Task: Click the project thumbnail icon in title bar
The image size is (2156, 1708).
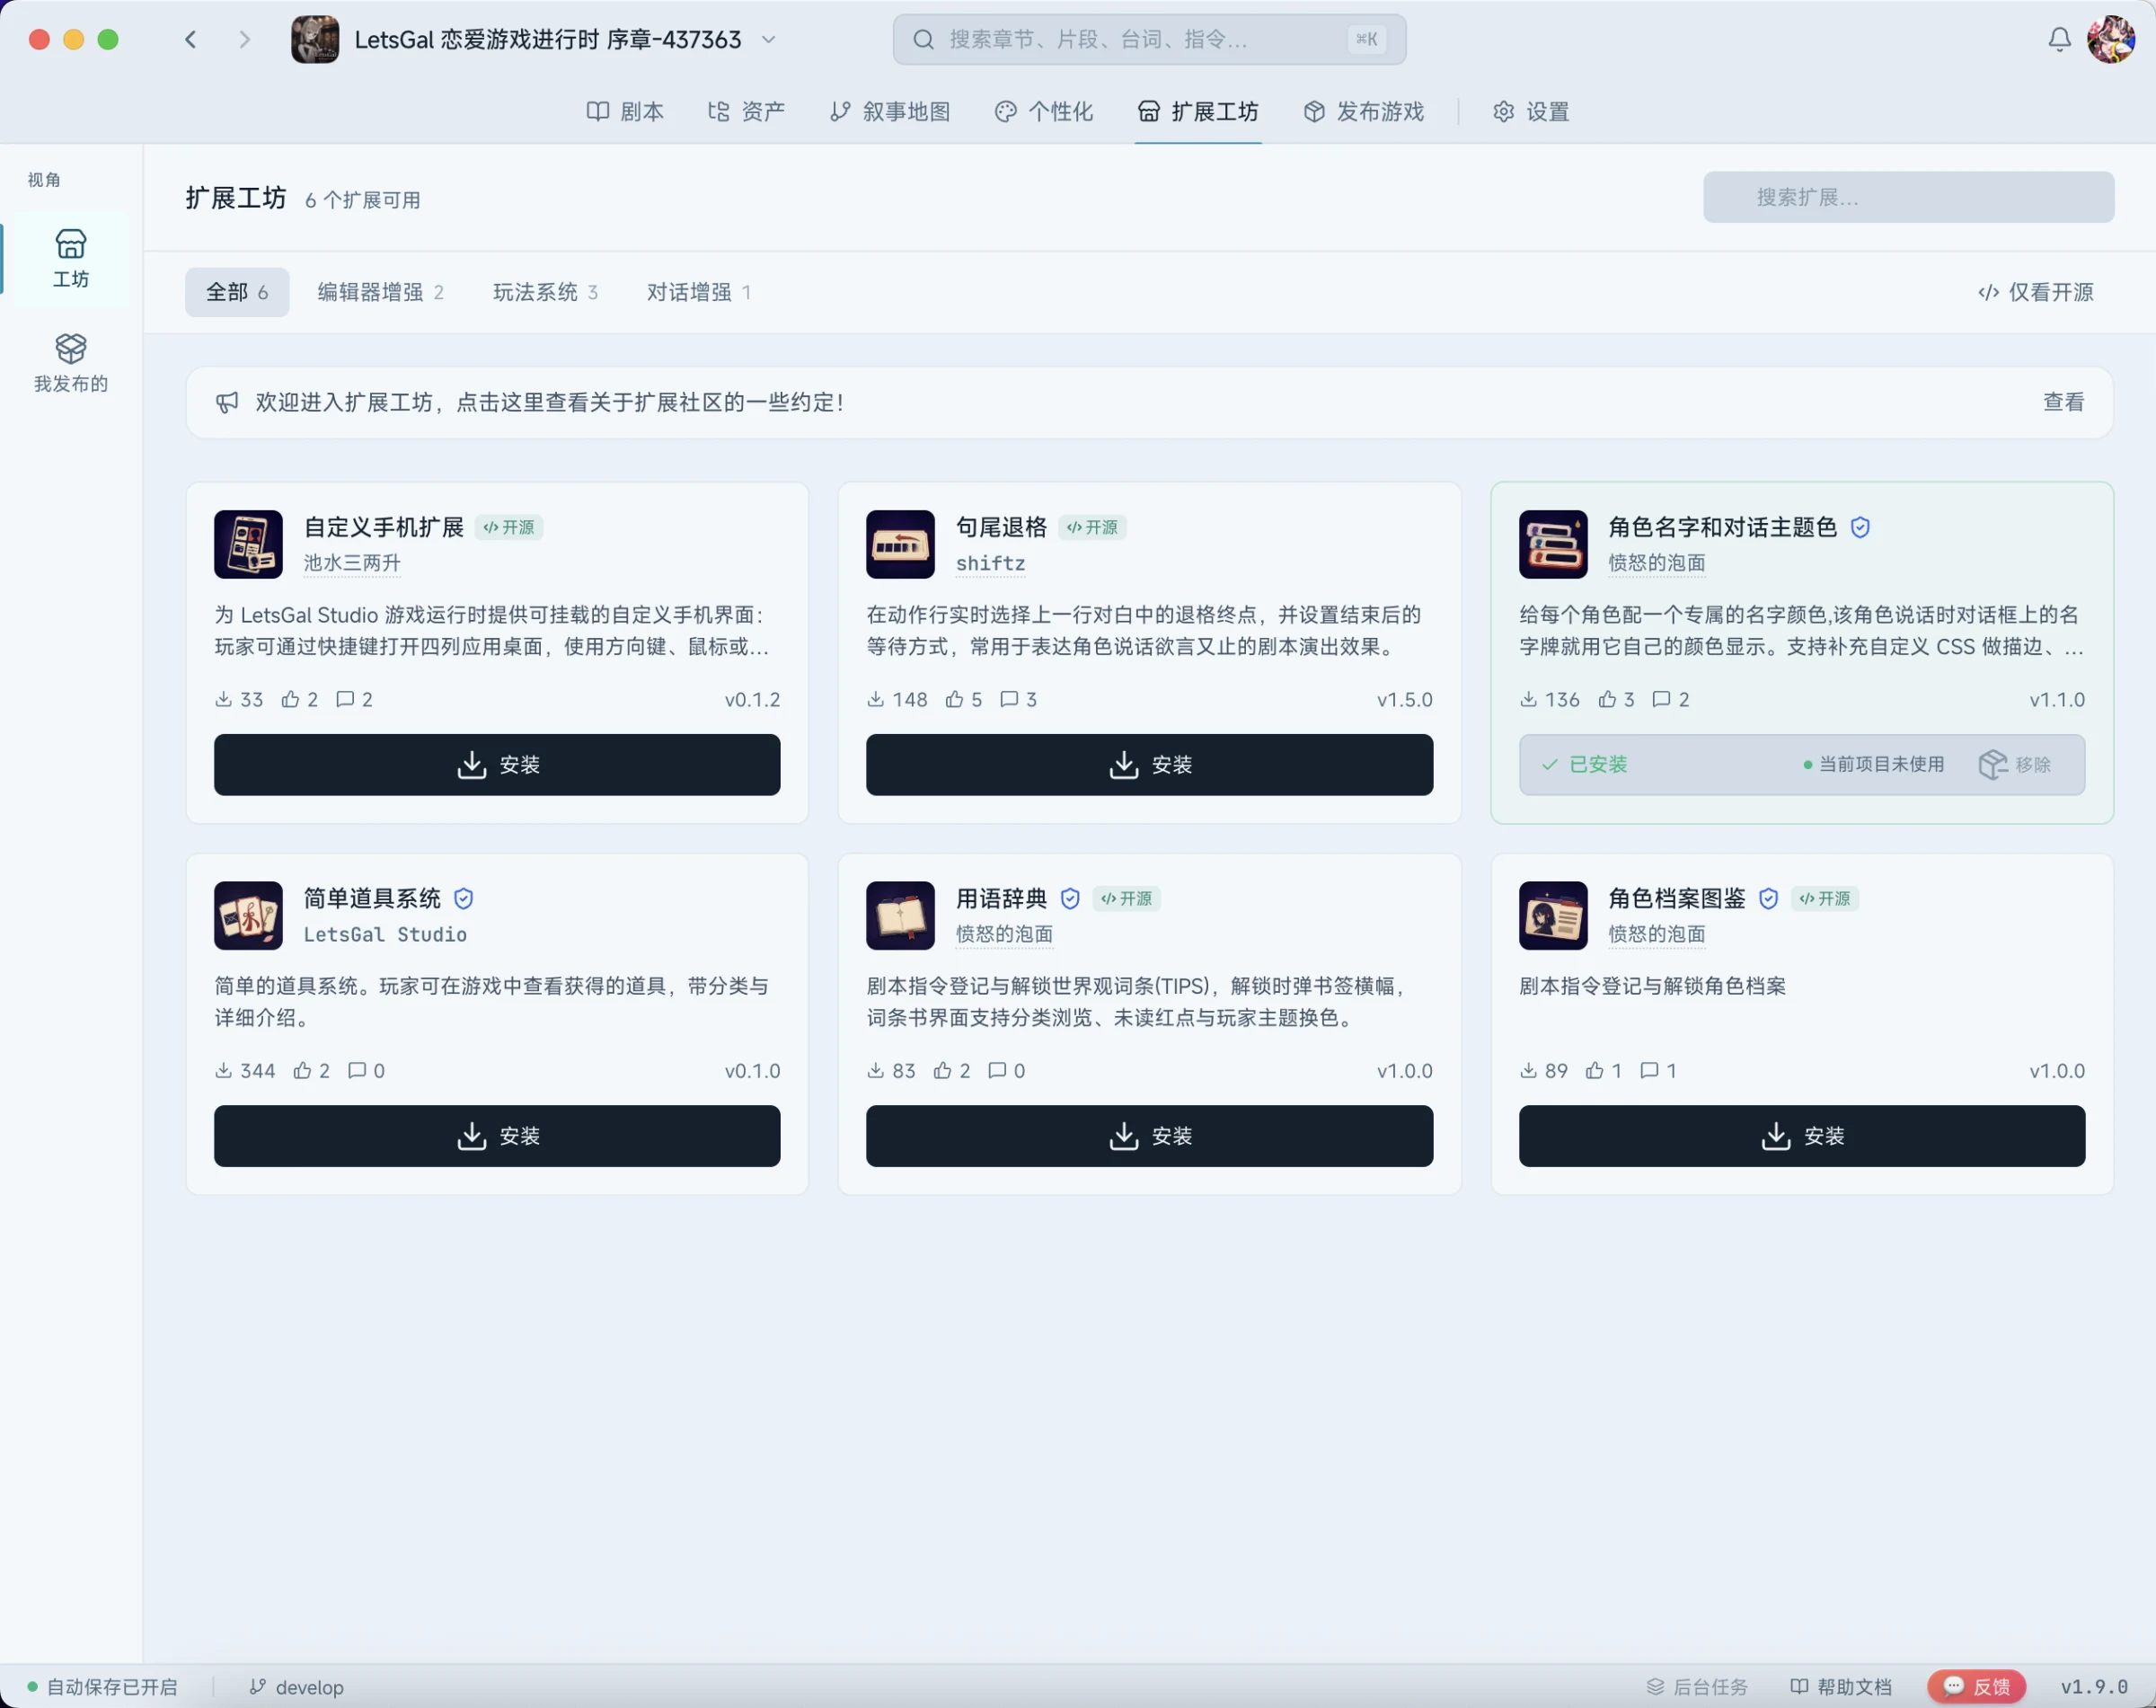Action: click(x=314, y=40)
